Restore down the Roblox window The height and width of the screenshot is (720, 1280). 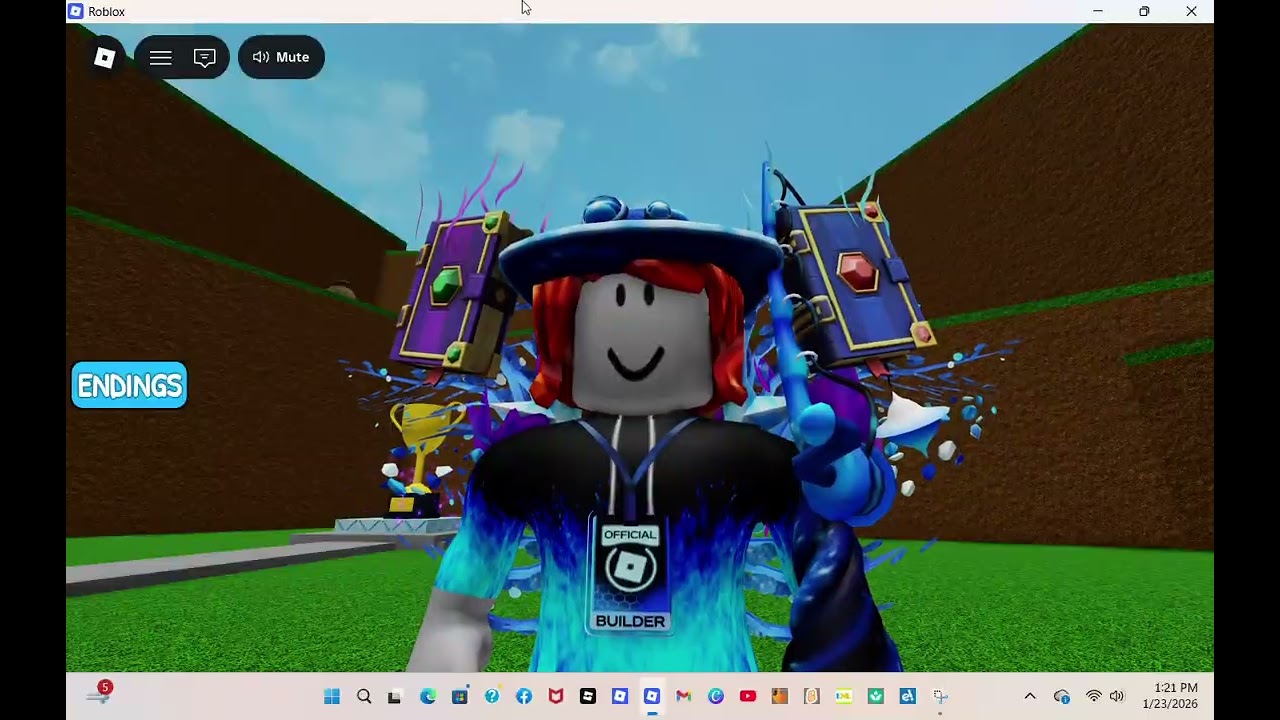1144,11
